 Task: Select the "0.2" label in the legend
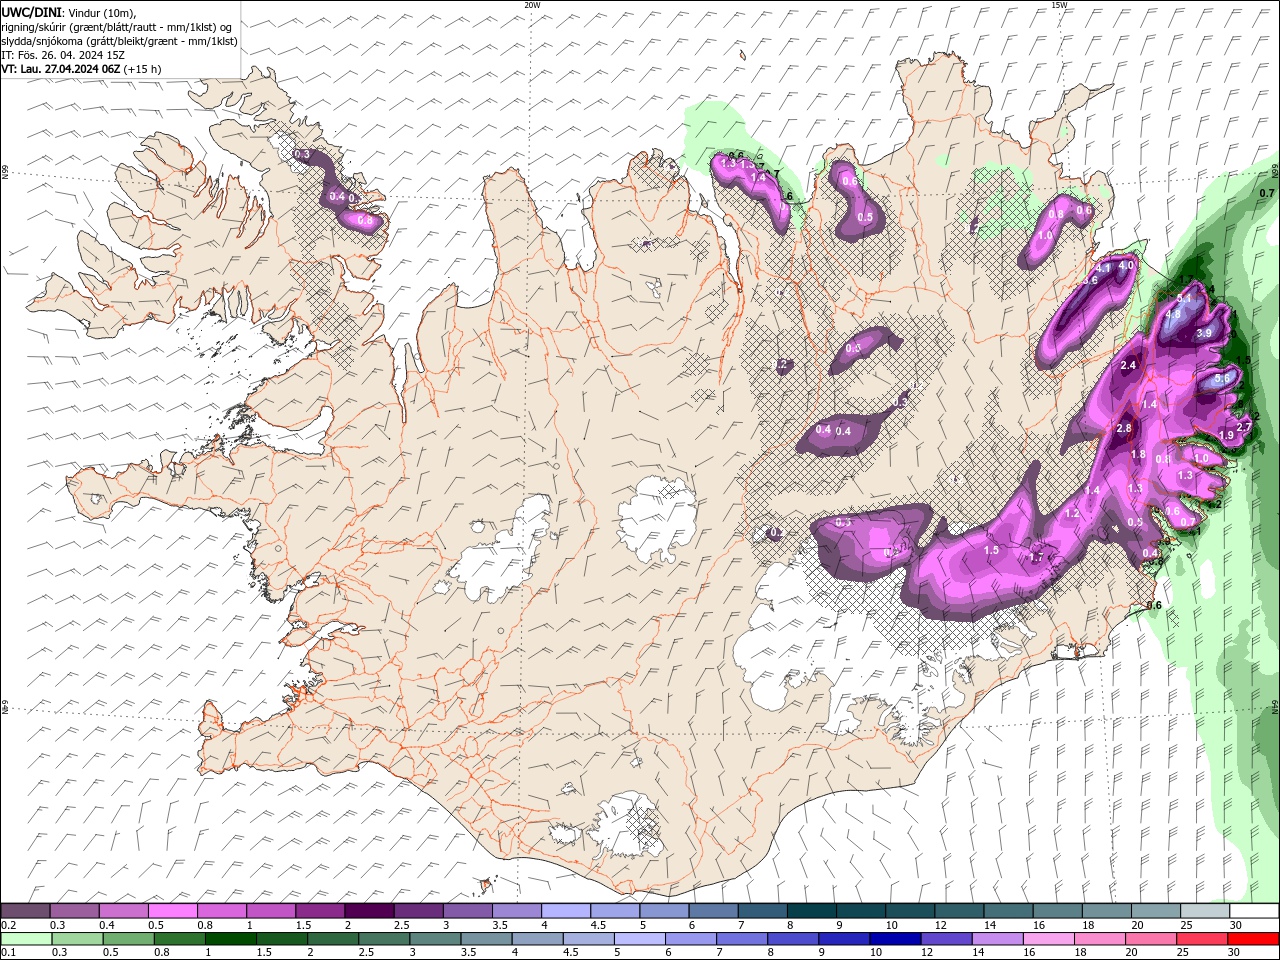click(x=9, y=925)
